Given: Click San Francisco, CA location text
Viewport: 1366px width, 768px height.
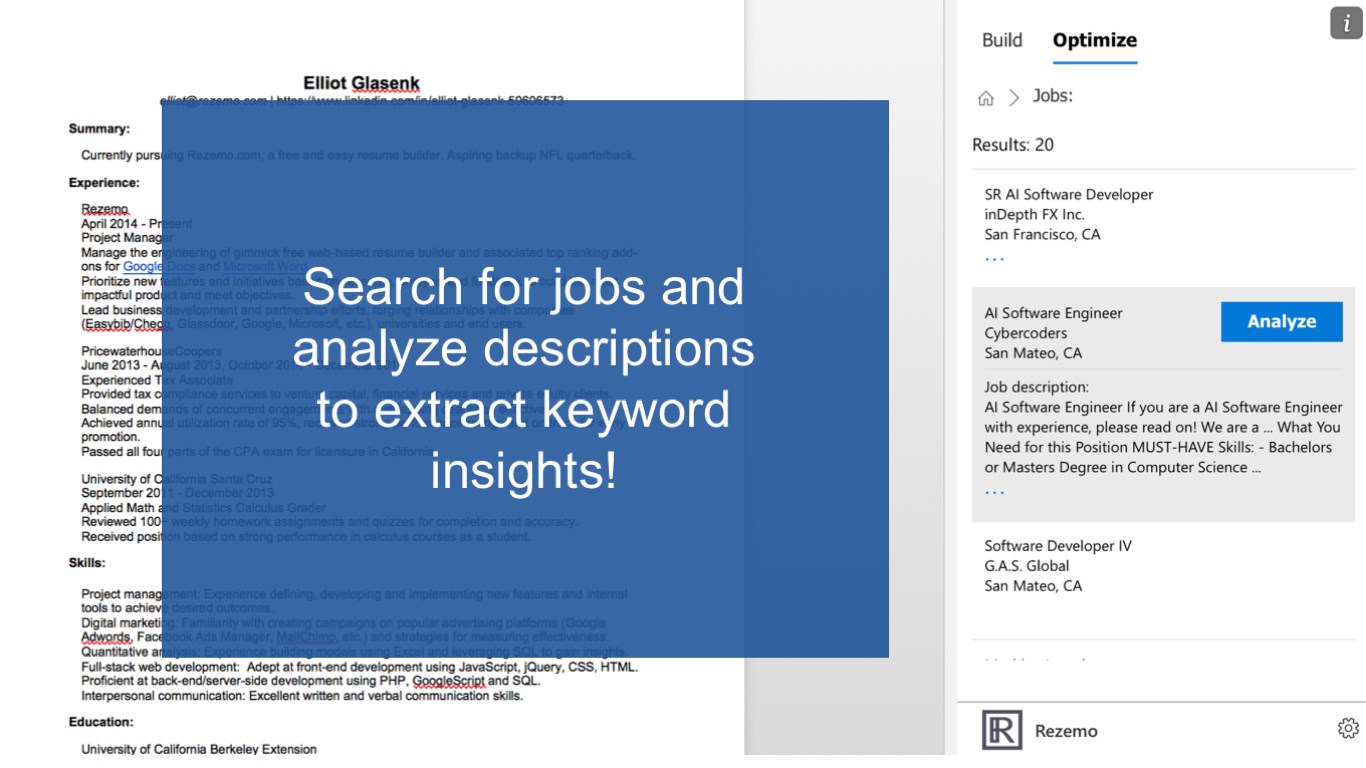Looking at the screenshot, I should tap(1042, 234).
